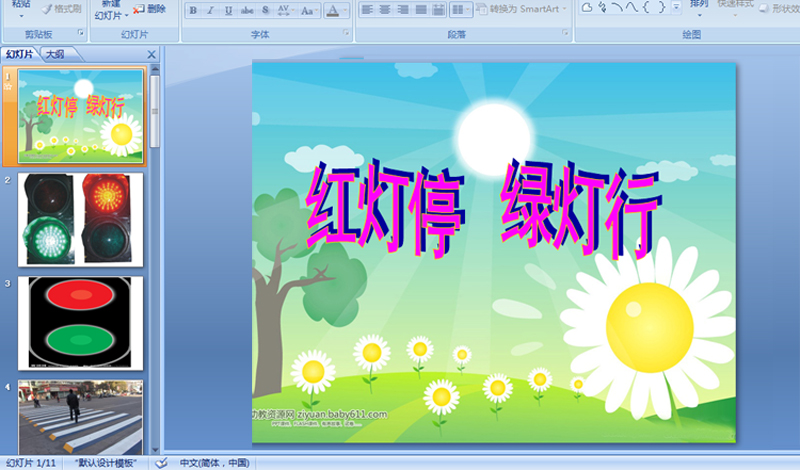Toggle italic formatting
This screenshot has width=800, height=470.
pyautogui.click(x=211, y=10)
